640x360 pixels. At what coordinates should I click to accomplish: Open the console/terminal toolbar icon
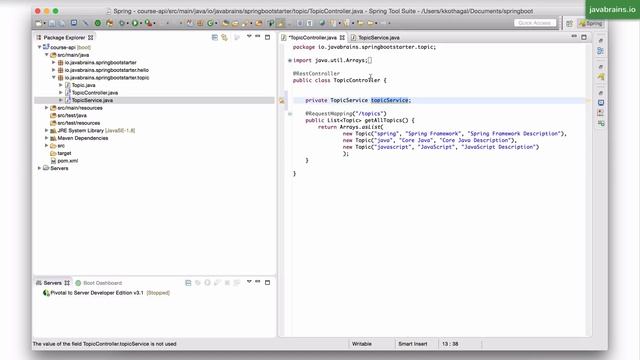[74, 23]
